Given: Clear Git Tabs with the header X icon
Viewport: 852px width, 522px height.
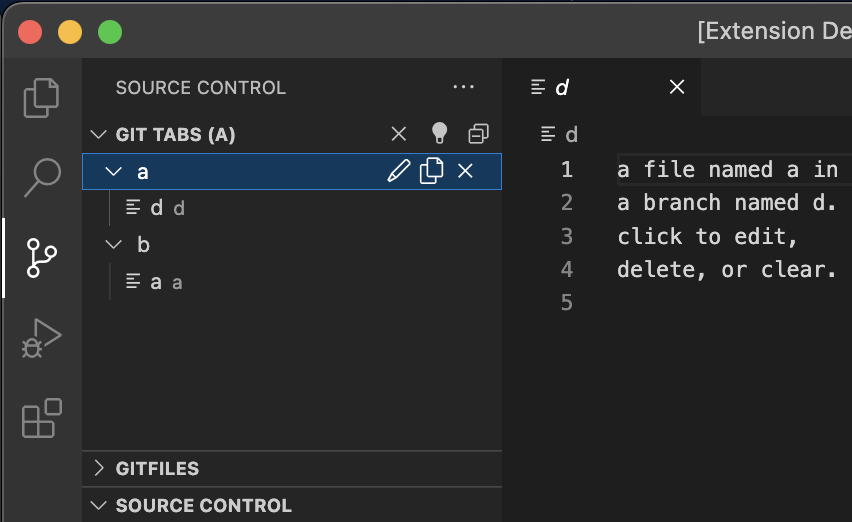Looking at the screenshot, I should (x=399, y=134).
